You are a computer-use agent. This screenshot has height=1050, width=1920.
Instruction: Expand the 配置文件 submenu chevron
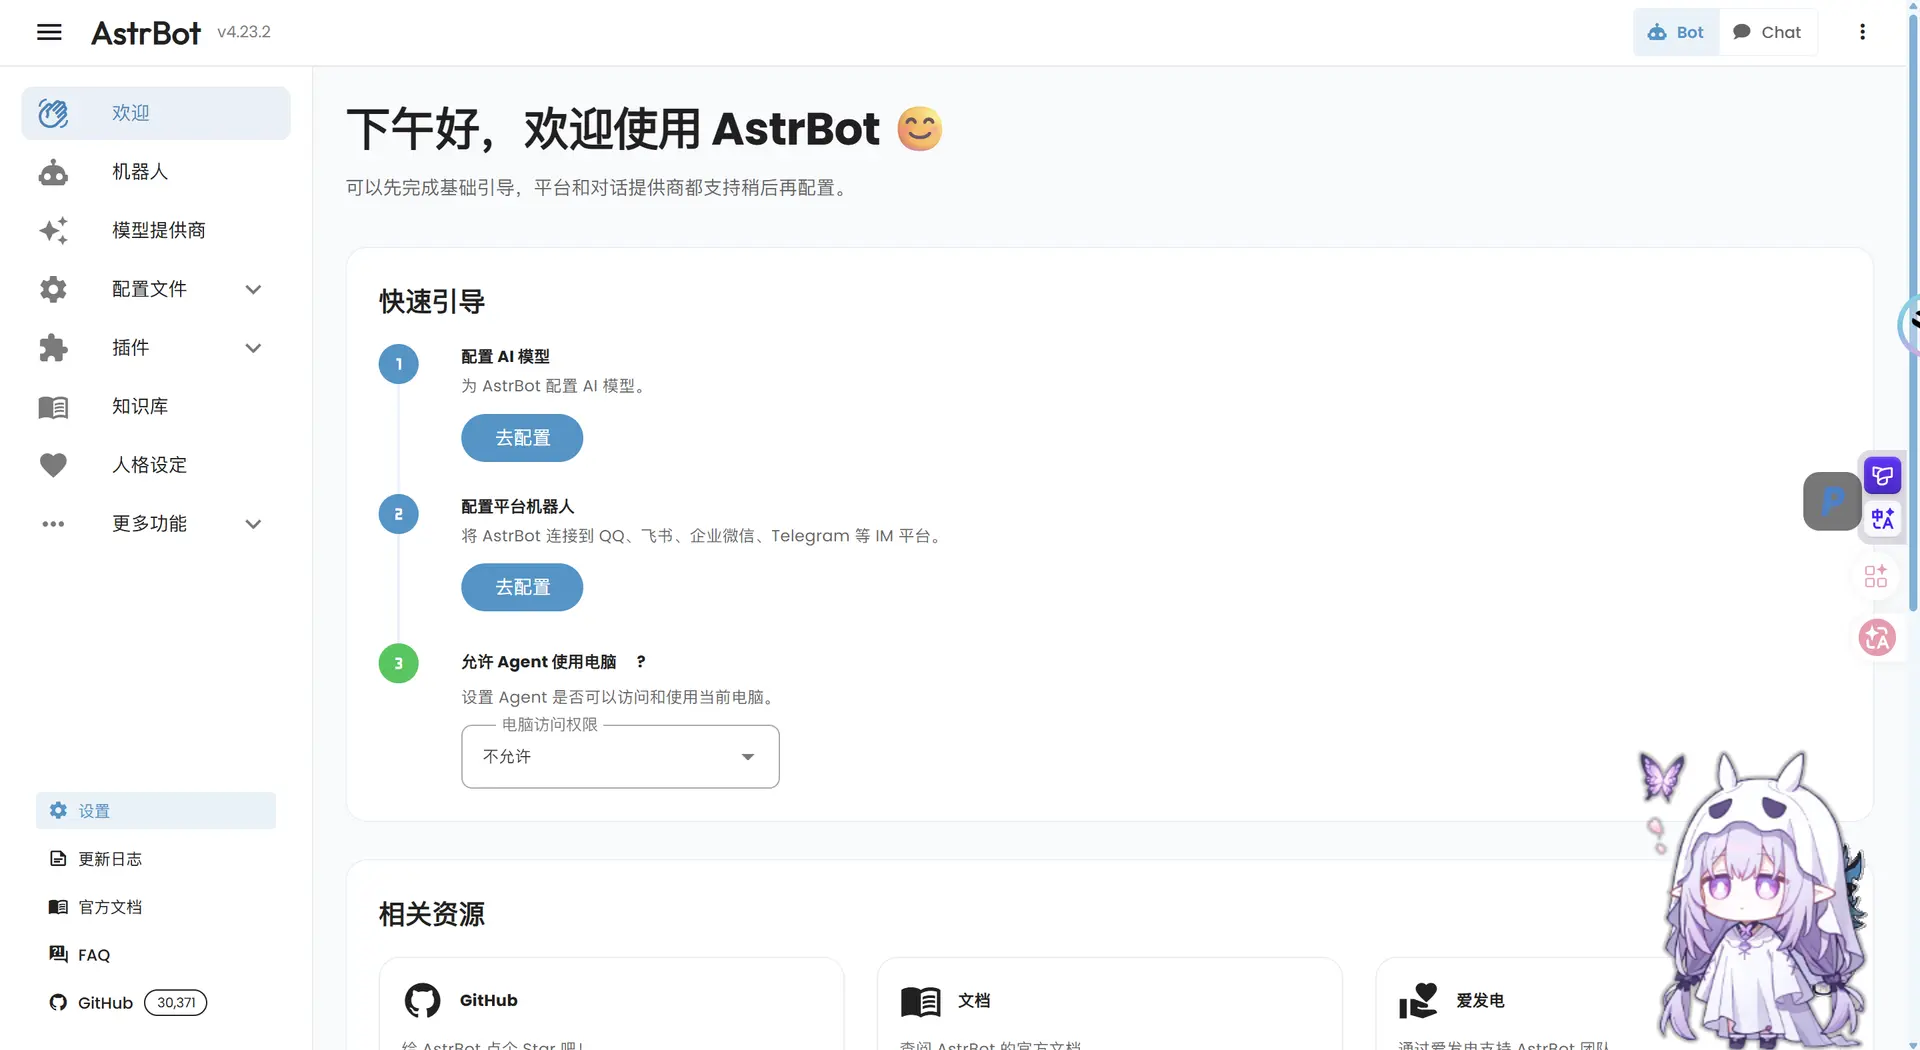[x=253, y=289]
